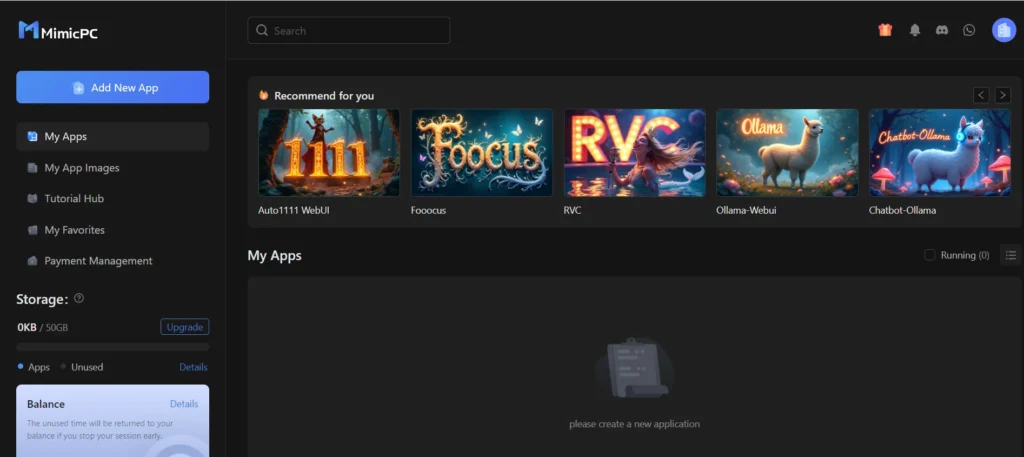Click the MimicPC logo
Image resolution: width=1024 pixels, height=457 pixels.
click(x=58, y=31)
